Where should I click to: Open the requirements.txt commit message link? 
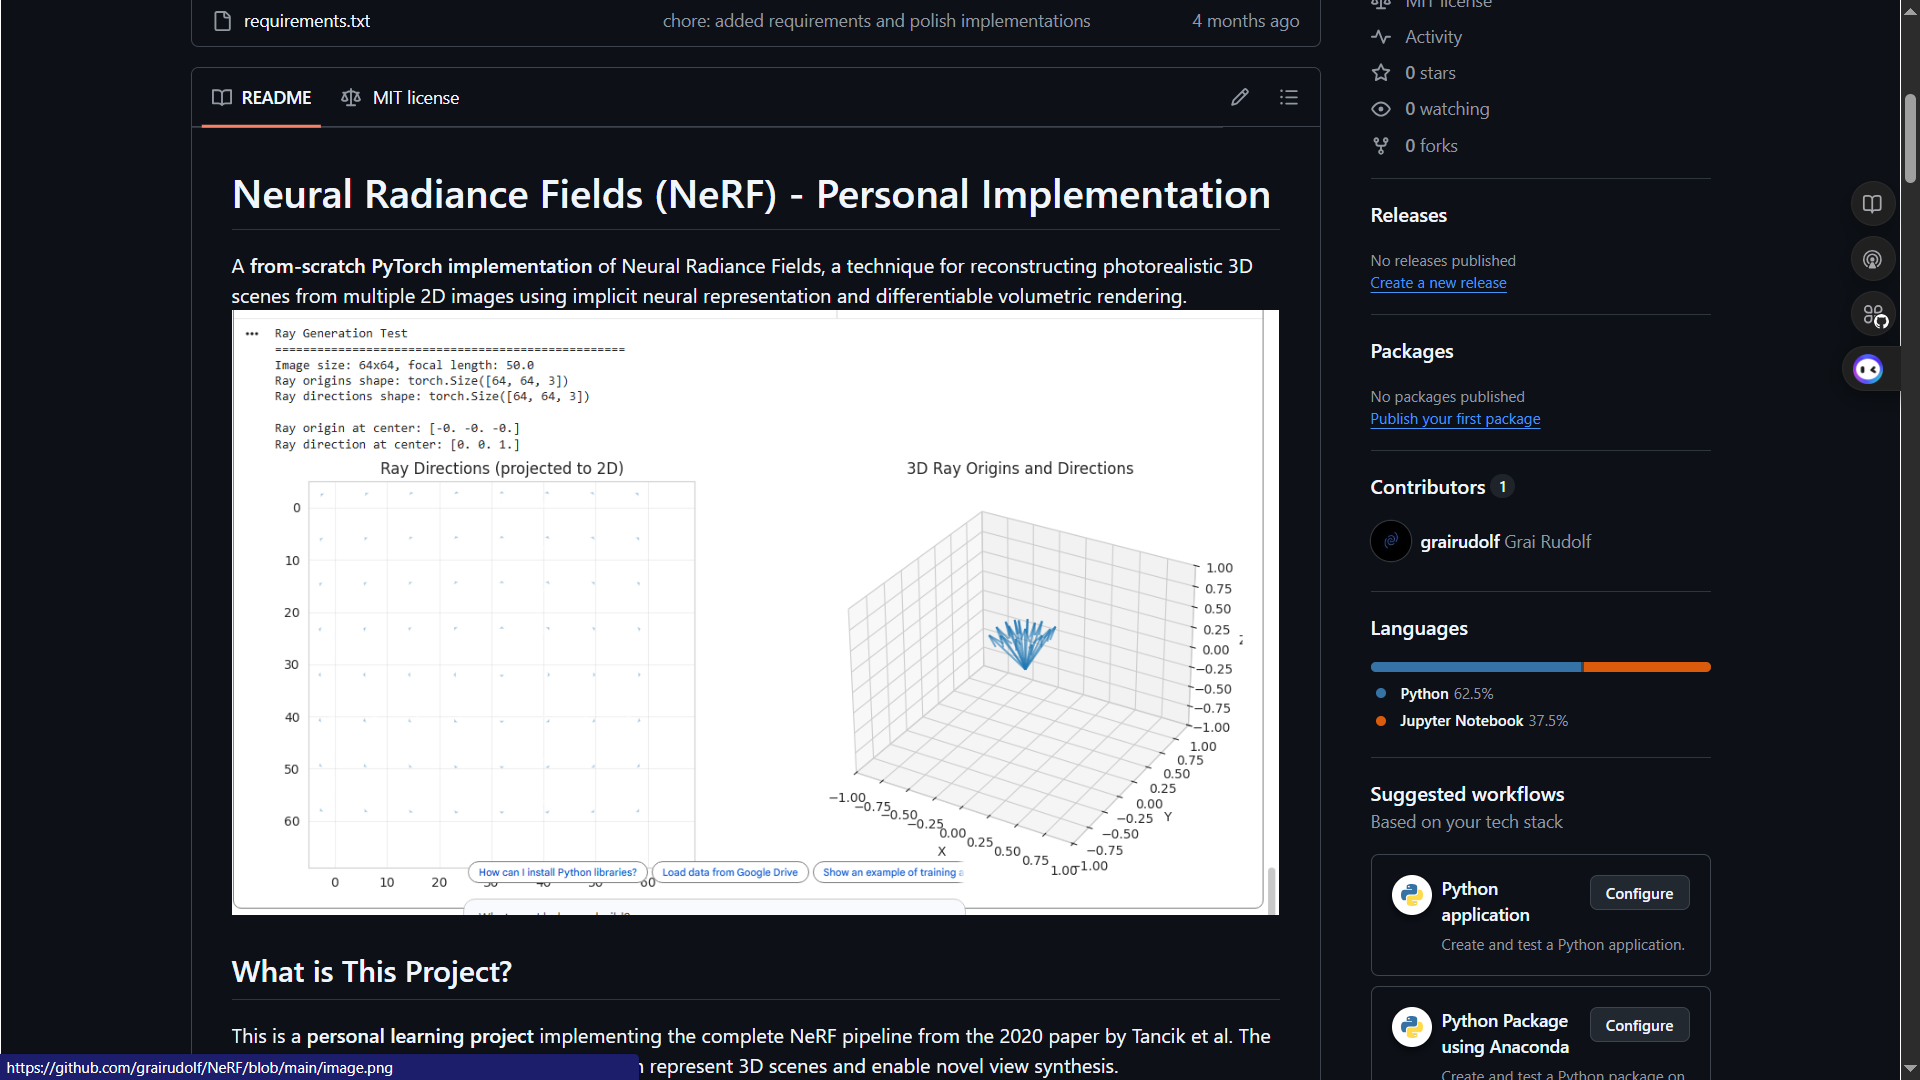point(876,21)
